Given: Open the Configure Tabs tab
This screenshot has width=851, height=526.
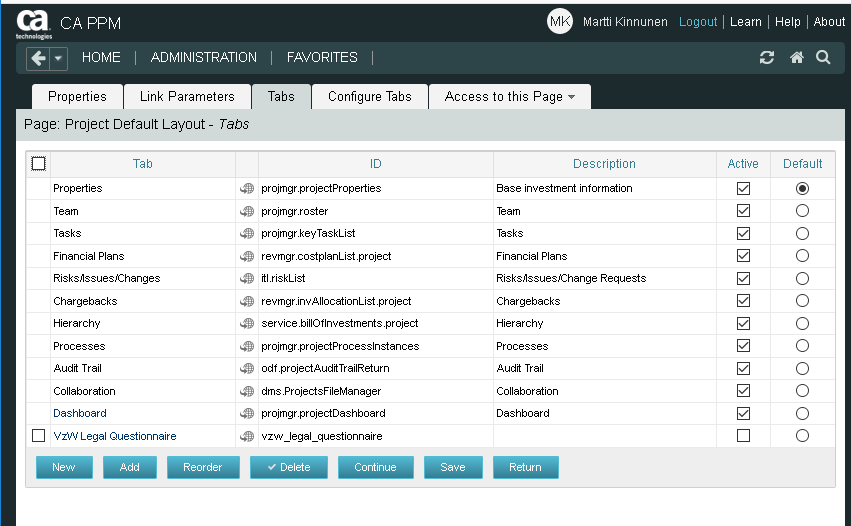Looking at the screenshot, I should point(369,97).
